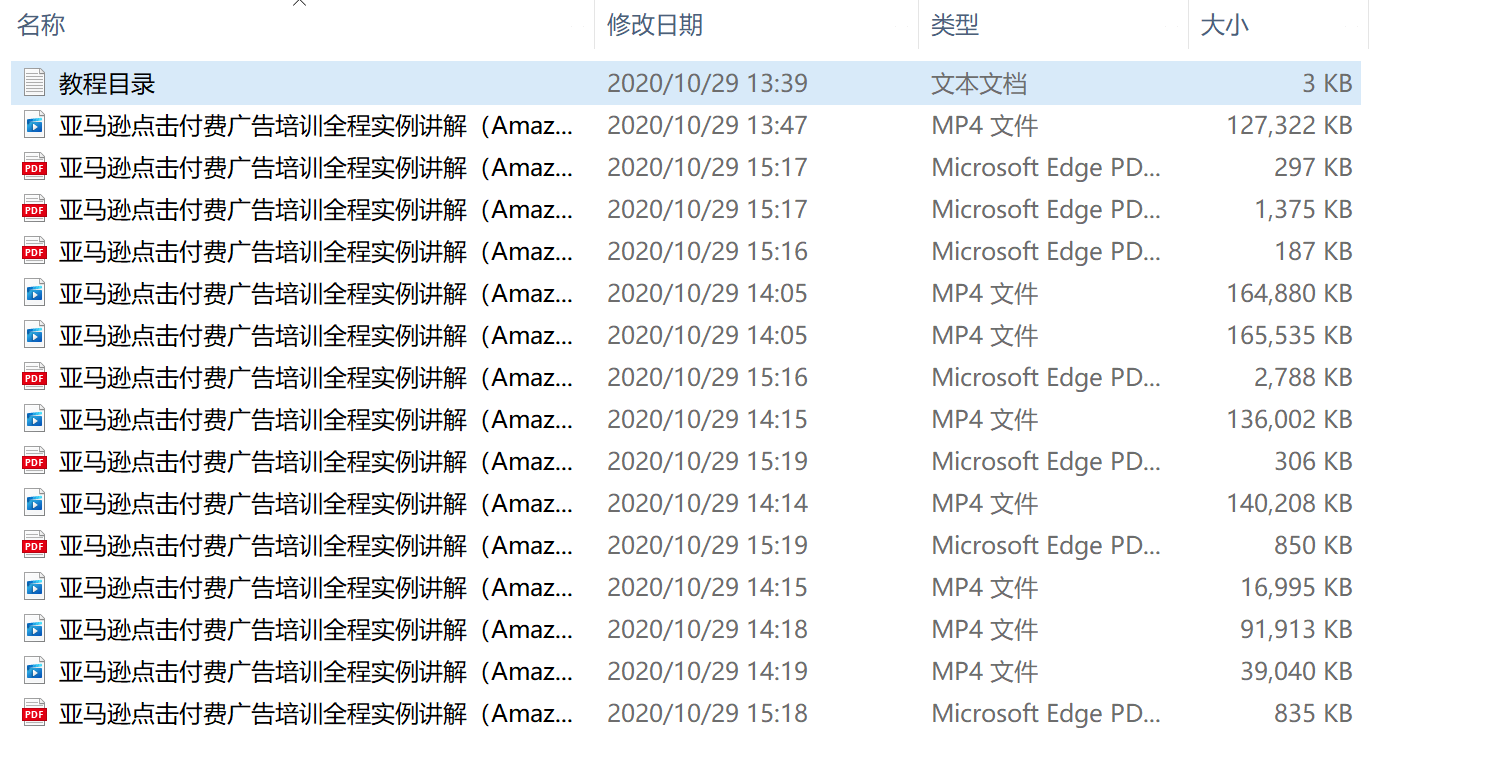Select the PDF file sized 850 KB
This screenshot has height=778, width=1512.
[x=686, y=545]
